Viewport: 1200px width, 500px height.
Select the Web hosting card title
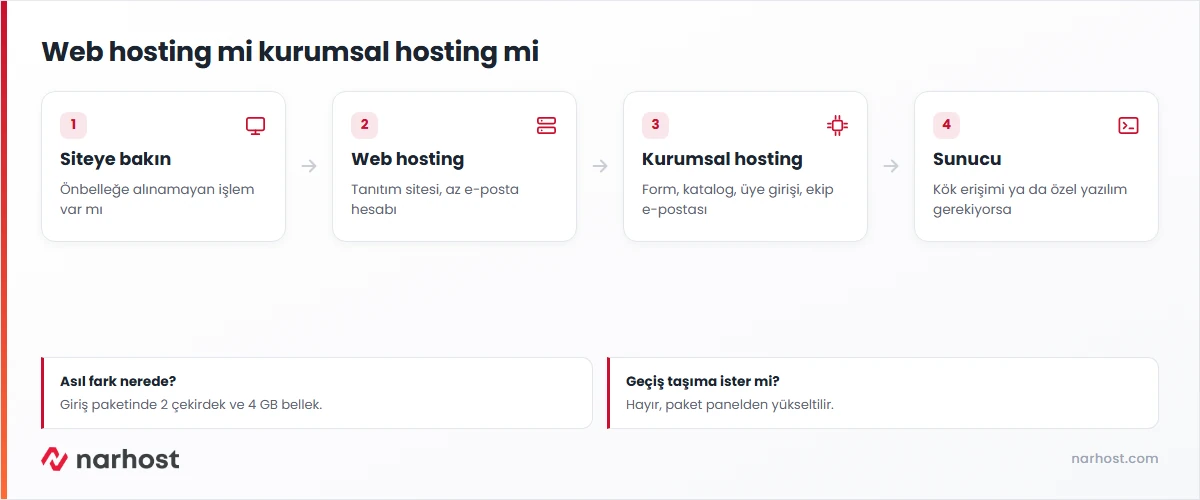[x=408, y=159]
